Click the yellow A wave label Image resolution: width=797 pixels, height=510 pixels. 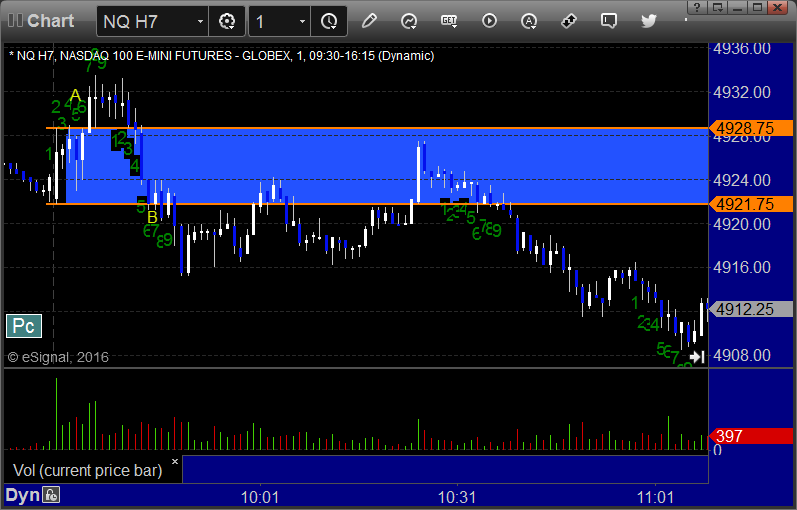pos(75,95)
